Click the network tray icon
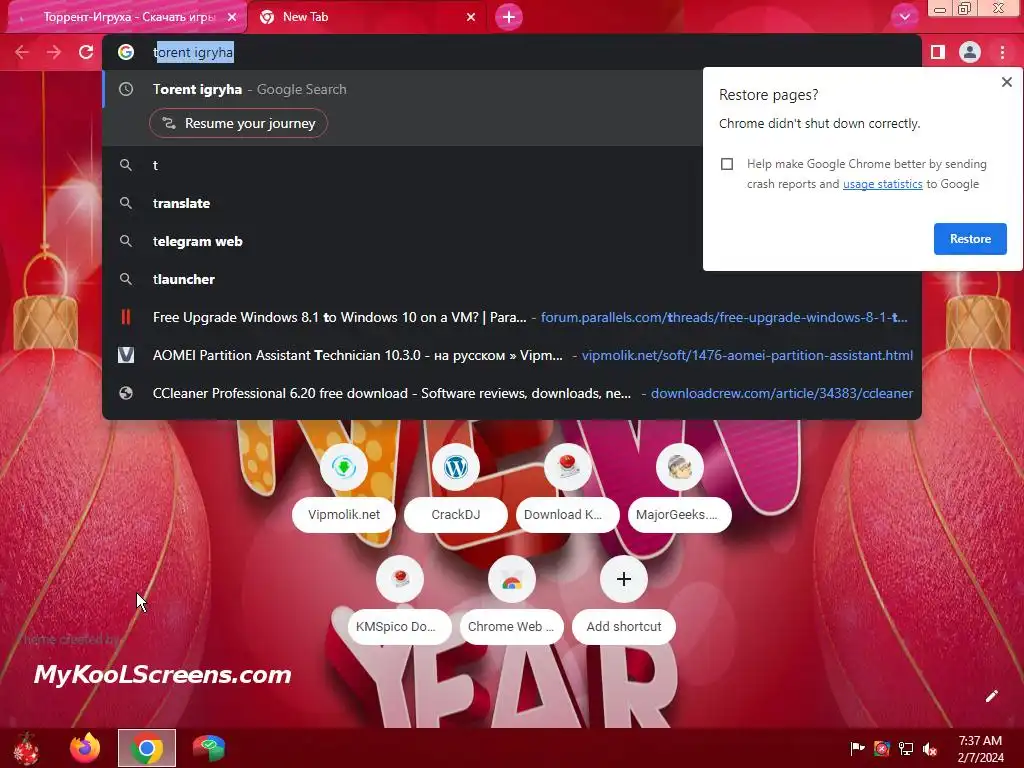Viewport: 1024px width, 768px height. 906,749
